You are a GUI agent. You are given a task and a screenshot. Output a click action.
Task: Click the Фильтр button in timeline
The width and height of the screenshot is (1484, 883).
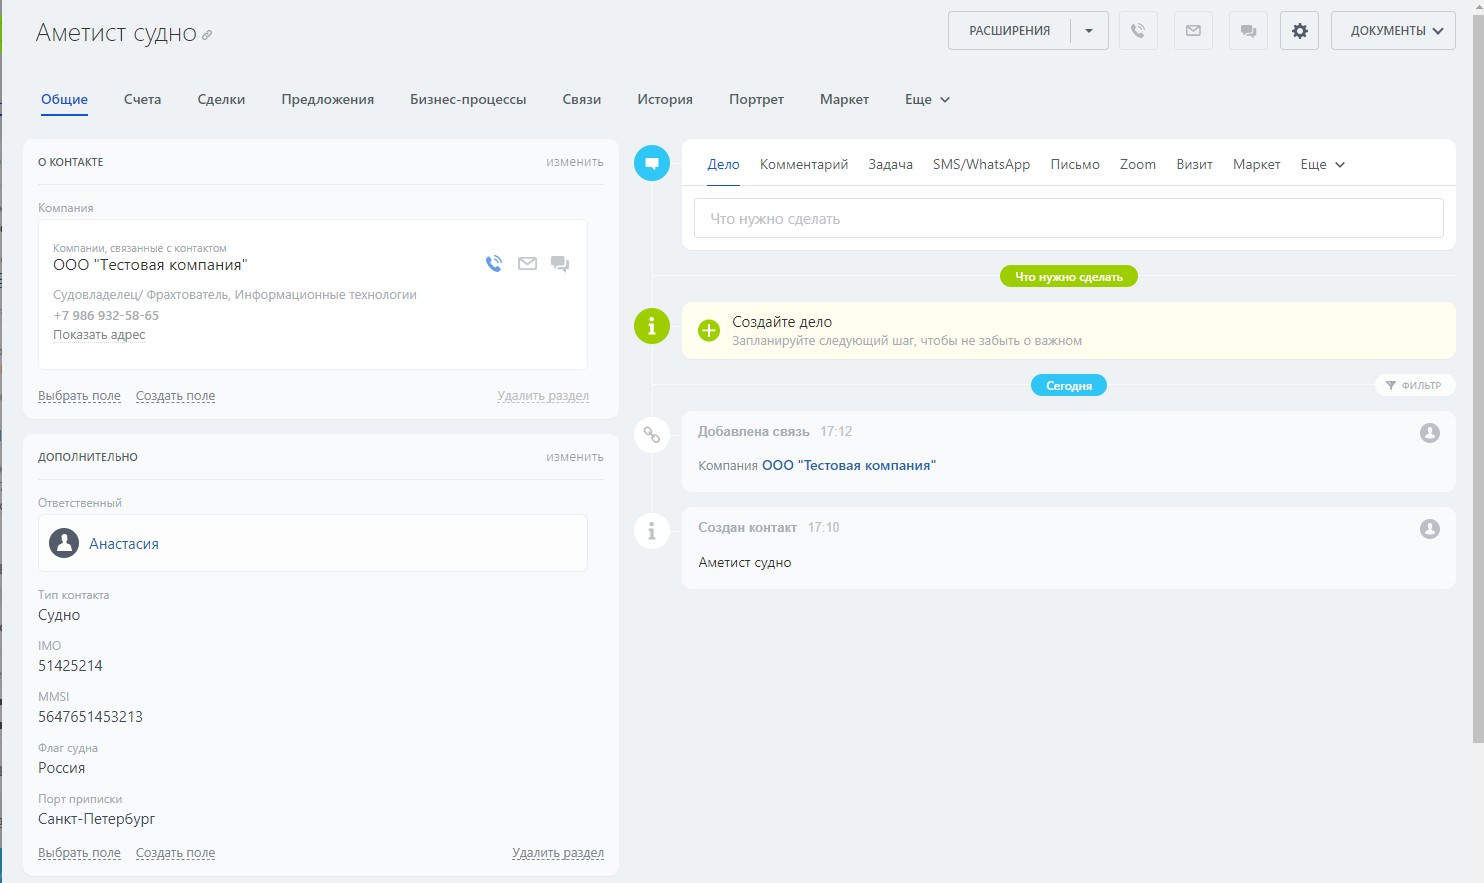pos(1414,385)
